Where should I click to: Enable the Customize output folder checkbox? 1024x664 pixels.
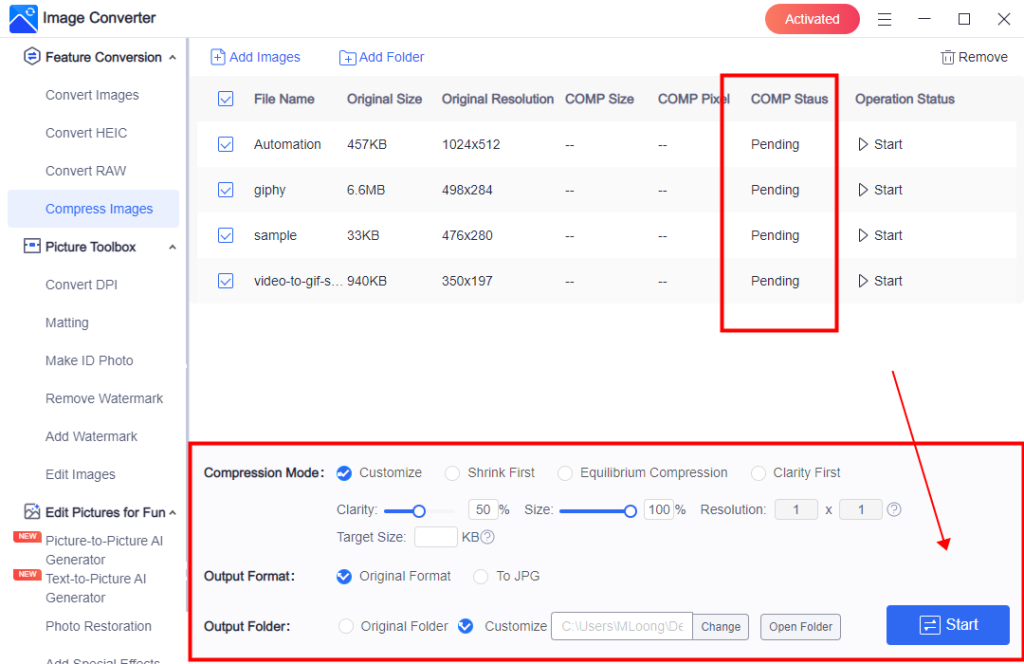point(465,625)
